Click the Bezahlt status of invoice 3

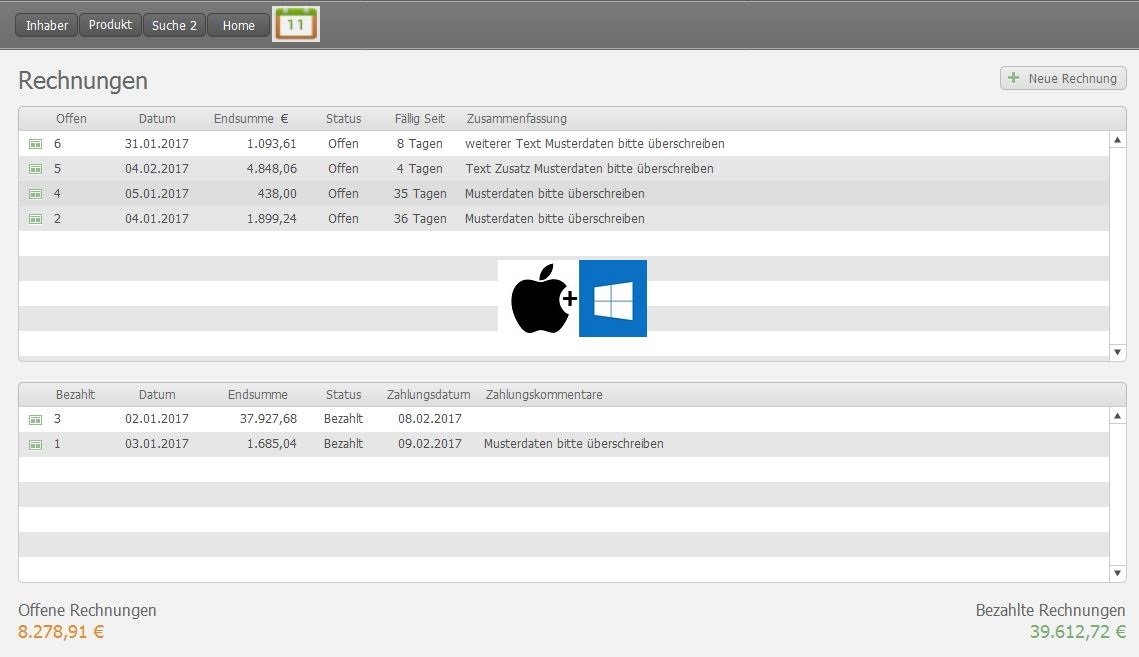coord(343,419)
